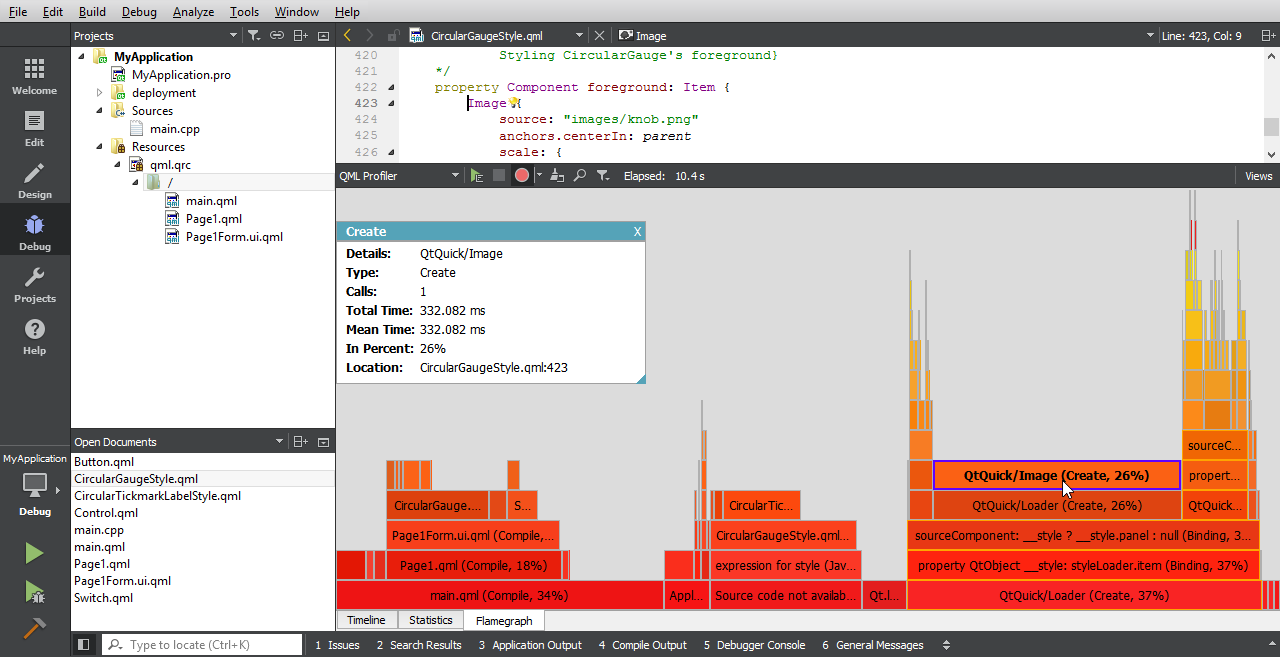Build project with hammer icon

click(x=34, y=629)
